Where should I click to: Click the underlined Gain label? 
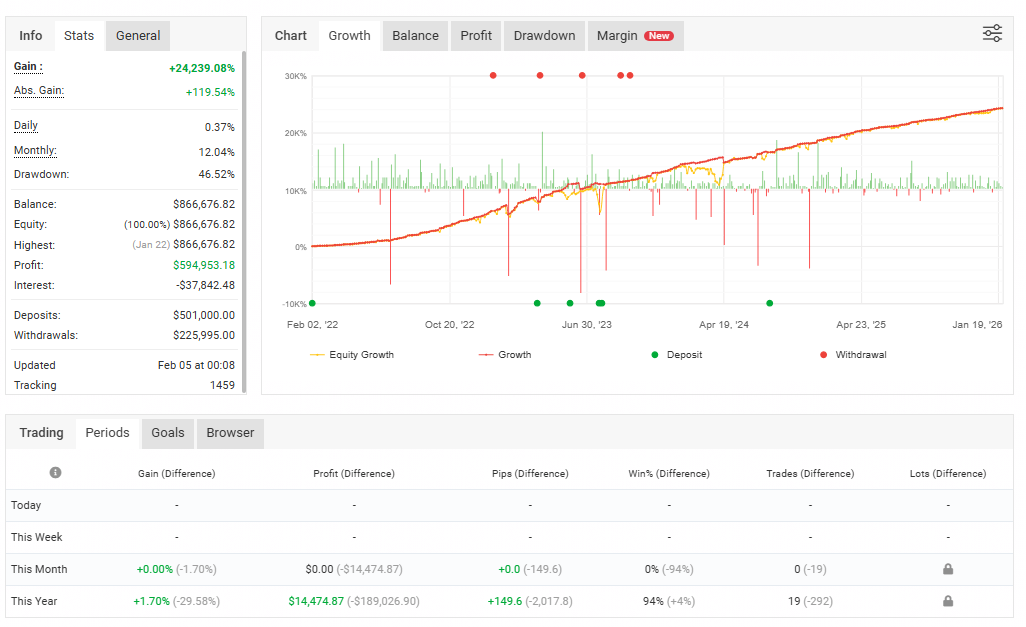(28, 67)
